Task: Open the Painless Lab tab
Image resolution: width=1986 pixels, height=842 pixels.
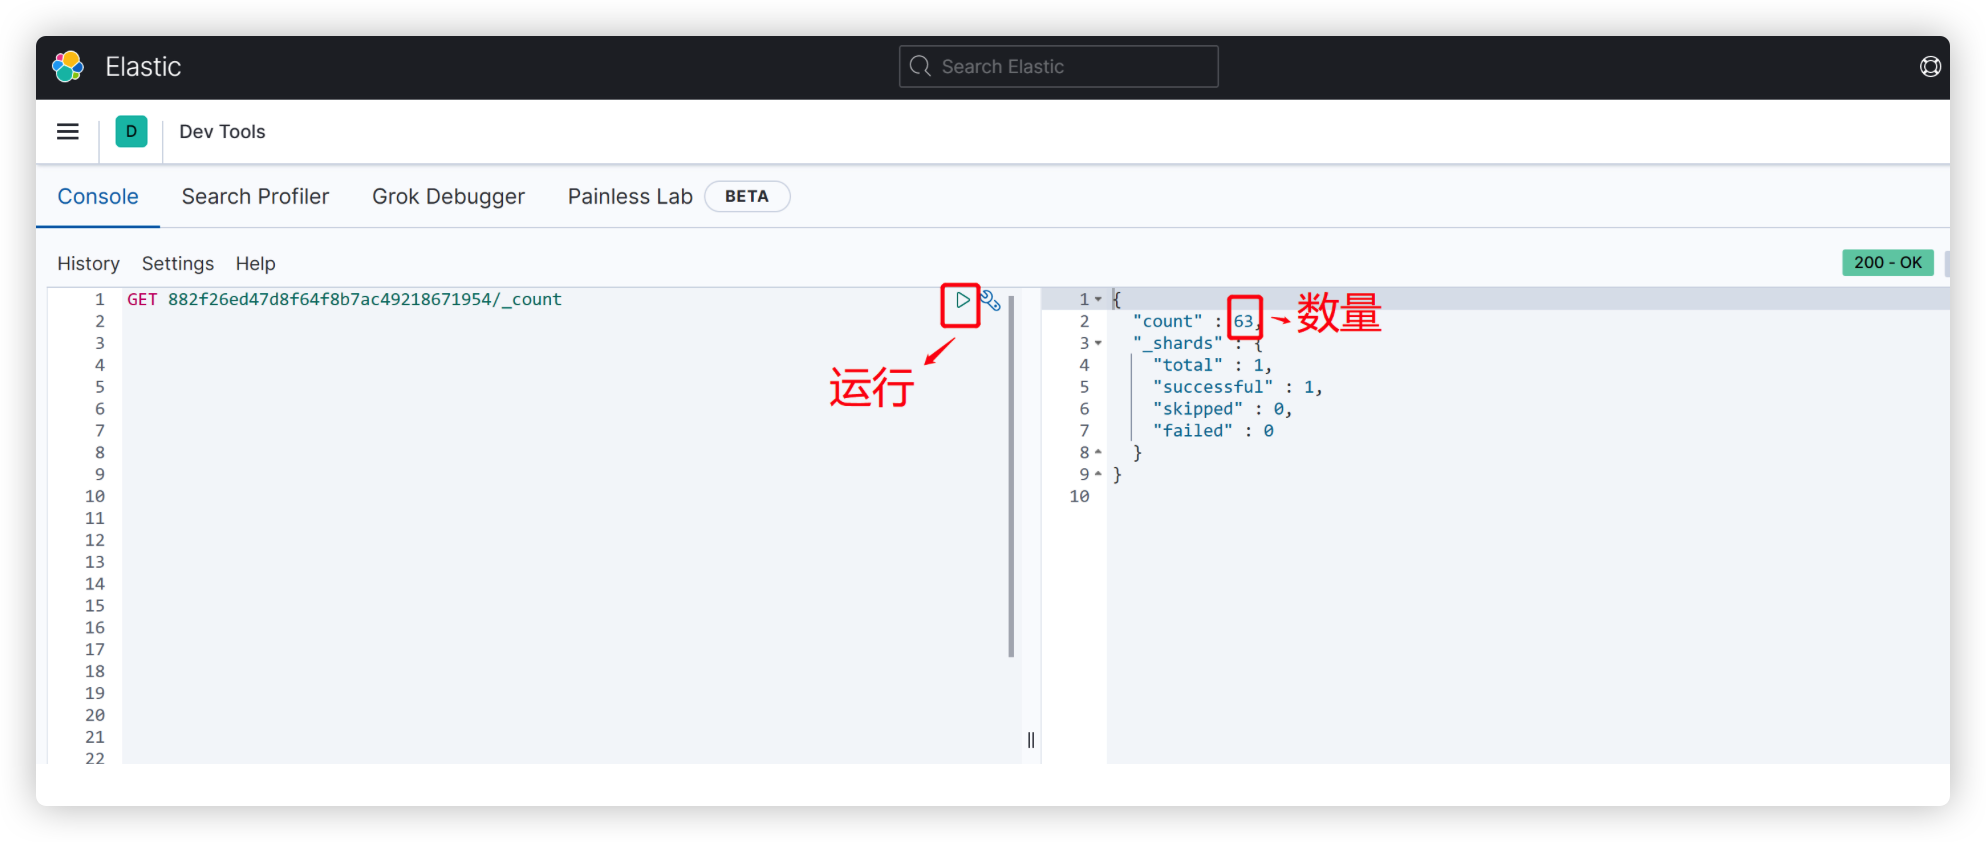Action: point(630,197)
